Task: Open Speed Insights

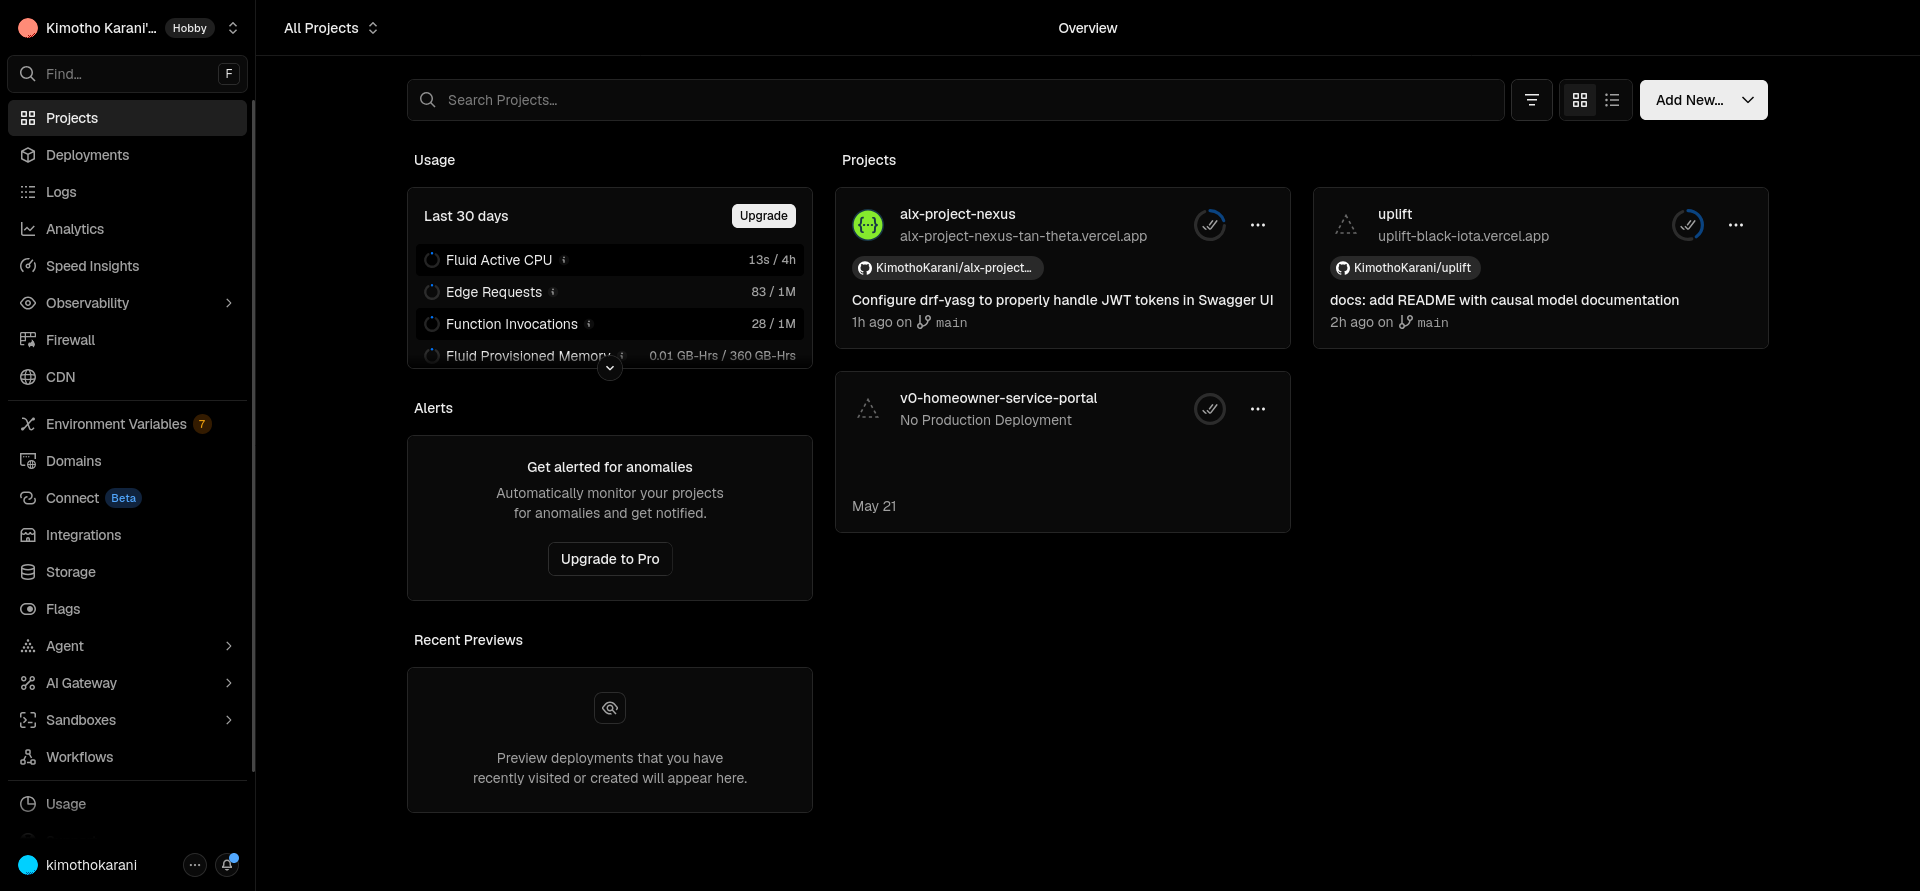Action: 127,266
